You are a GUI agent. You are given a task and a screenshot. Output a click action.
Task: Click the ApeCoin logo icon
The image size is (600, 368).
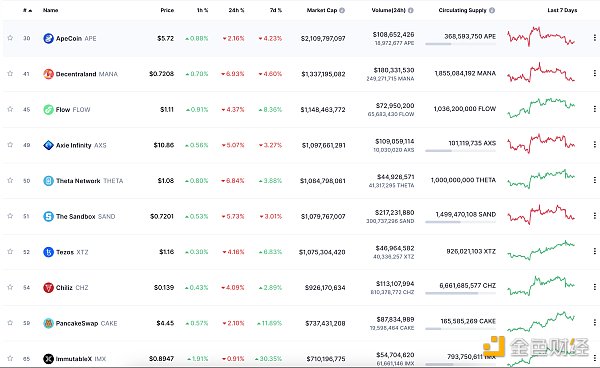click(48, 38)
